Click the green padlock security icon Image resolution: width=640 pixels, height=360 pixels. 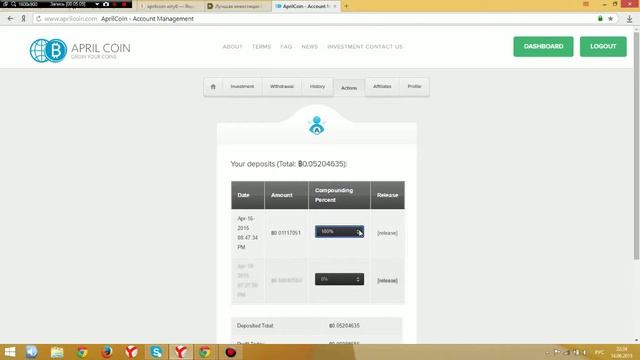coord(600,18)
